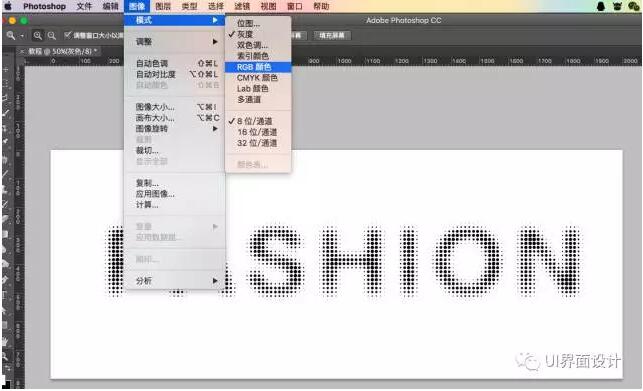Open the 图层 menu
Image resolution: width=643 pixels, height=391 pixels.
click(163, 6)
